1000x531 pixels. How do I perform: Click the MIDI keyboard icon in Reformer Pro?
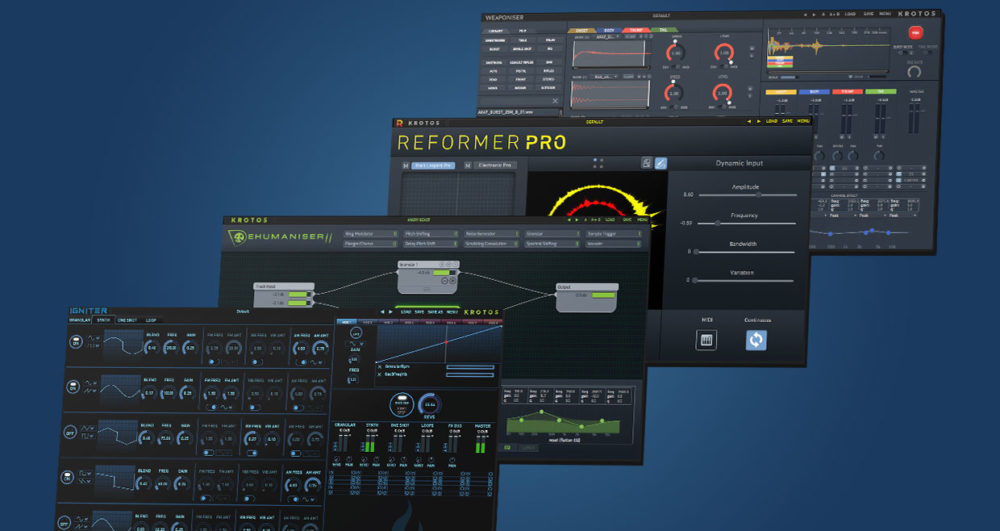(706, 340)
